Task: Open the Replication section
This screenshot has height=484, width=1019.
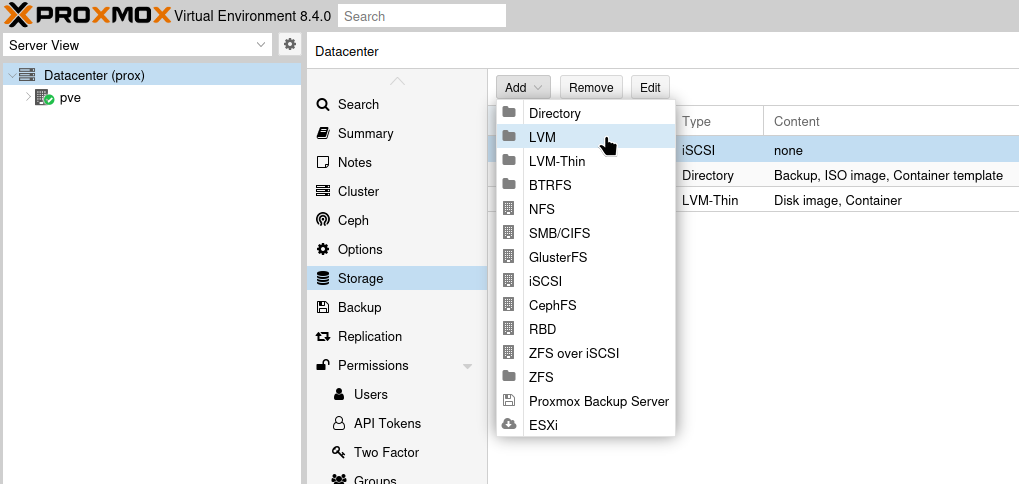Action: pyautogui.click(x=397, y=337)
